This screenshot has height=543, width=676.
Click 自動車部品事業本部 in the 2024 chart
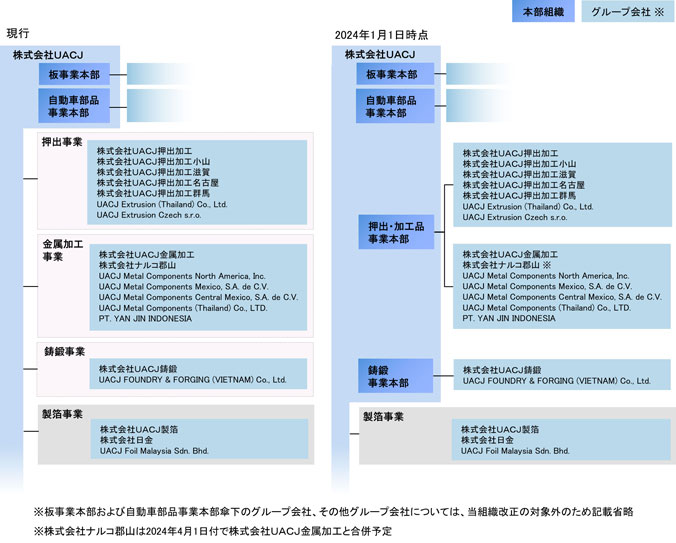coord(391,106)
